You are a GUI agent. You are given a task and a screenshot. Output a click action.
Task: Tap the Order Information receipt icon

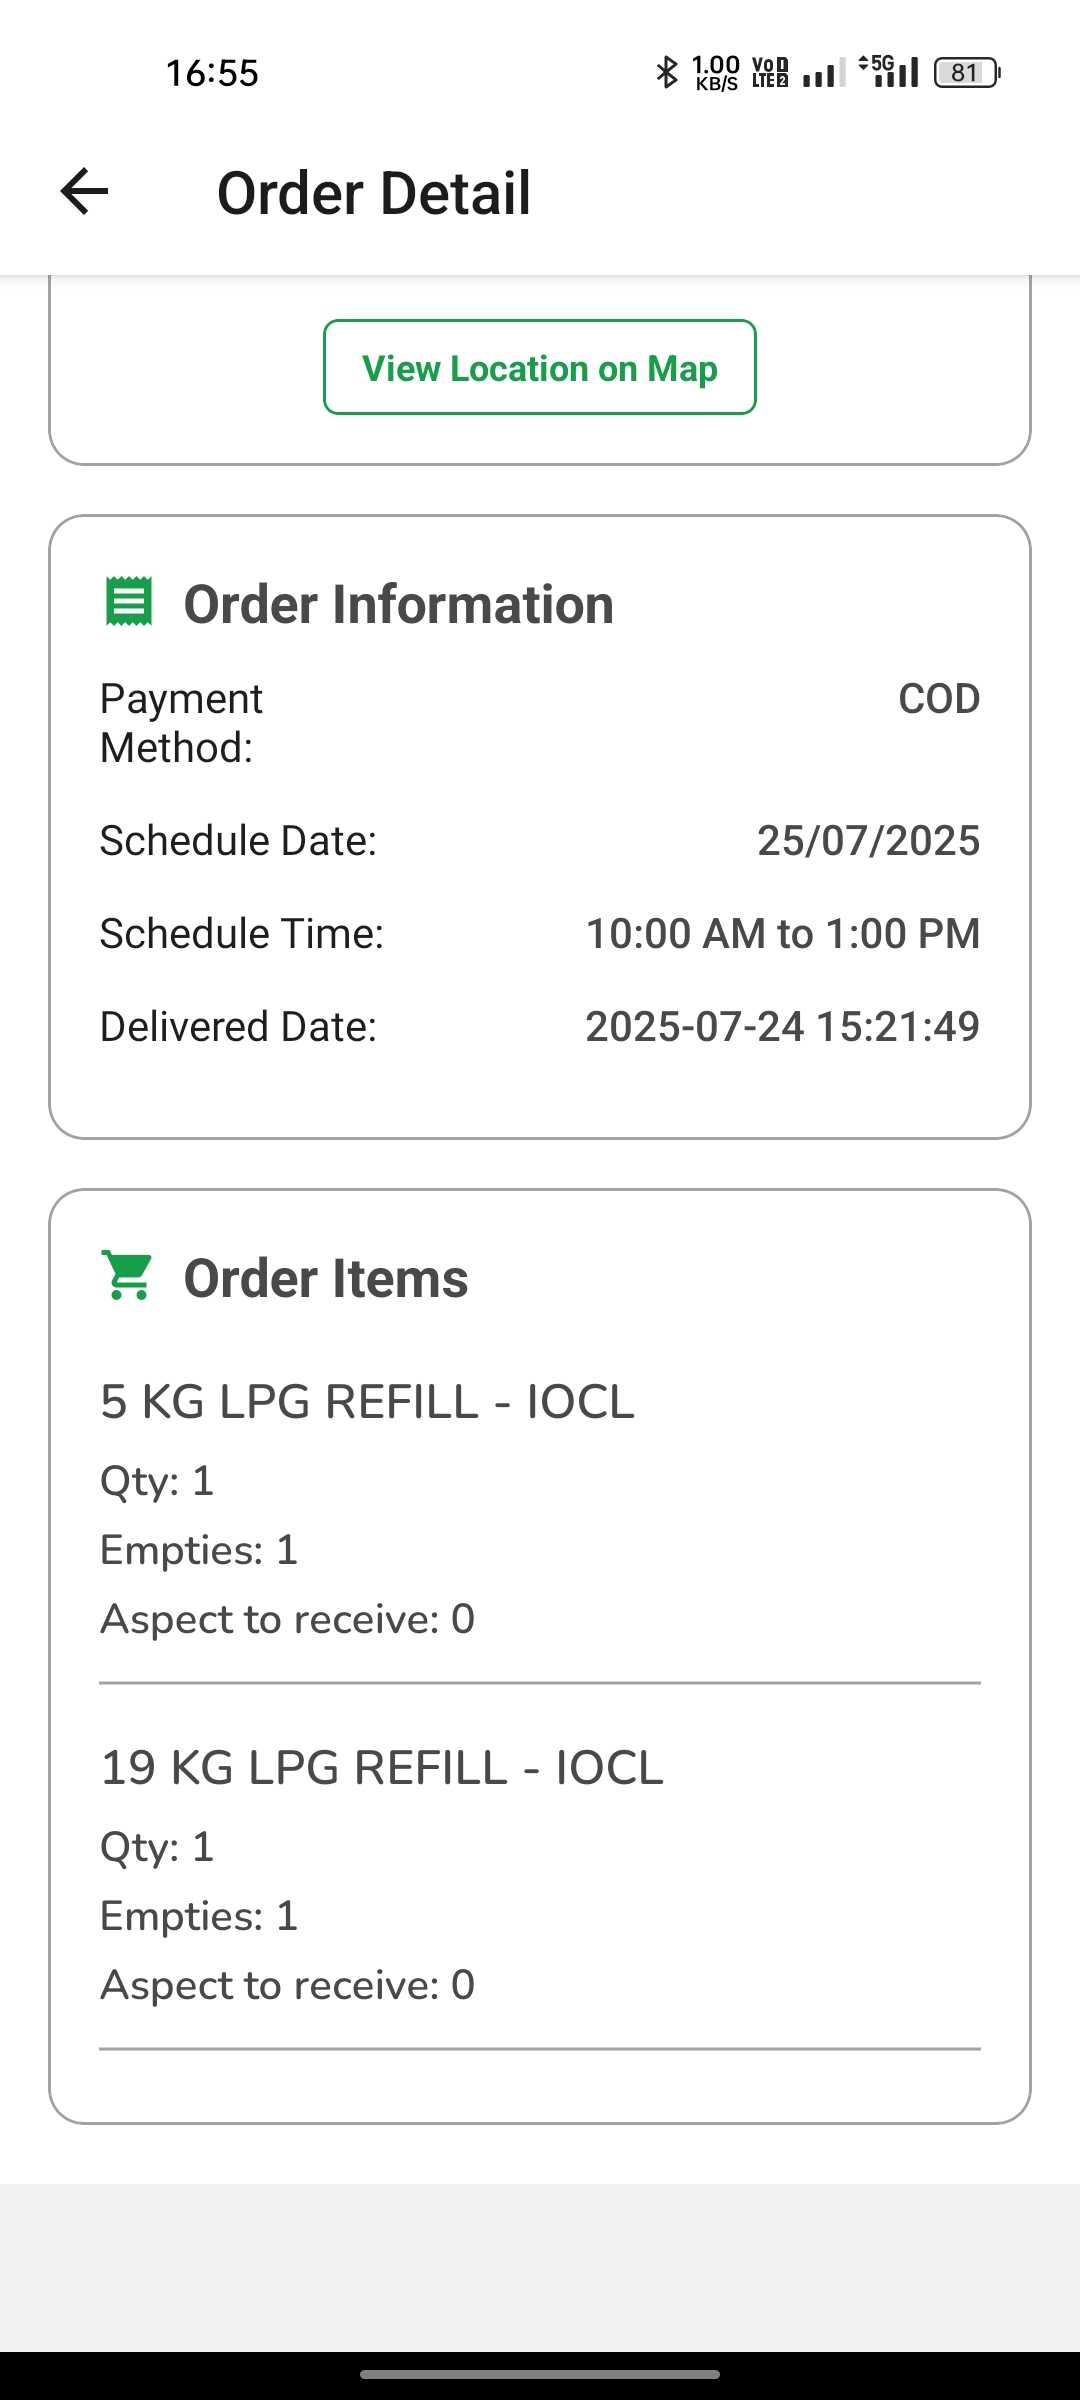pyautogui.click(x=129, y=602)
